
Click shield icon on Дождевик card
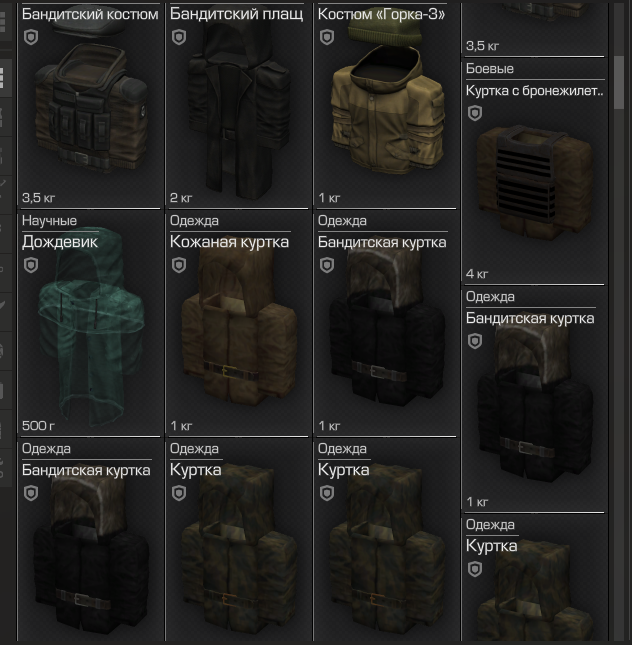(x=31, y=265)
